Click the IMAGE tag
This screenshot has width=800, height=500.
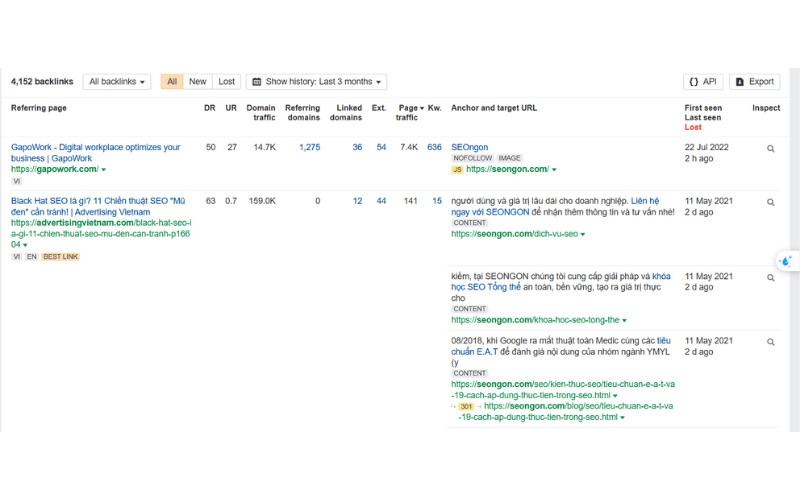click(509, 158)
